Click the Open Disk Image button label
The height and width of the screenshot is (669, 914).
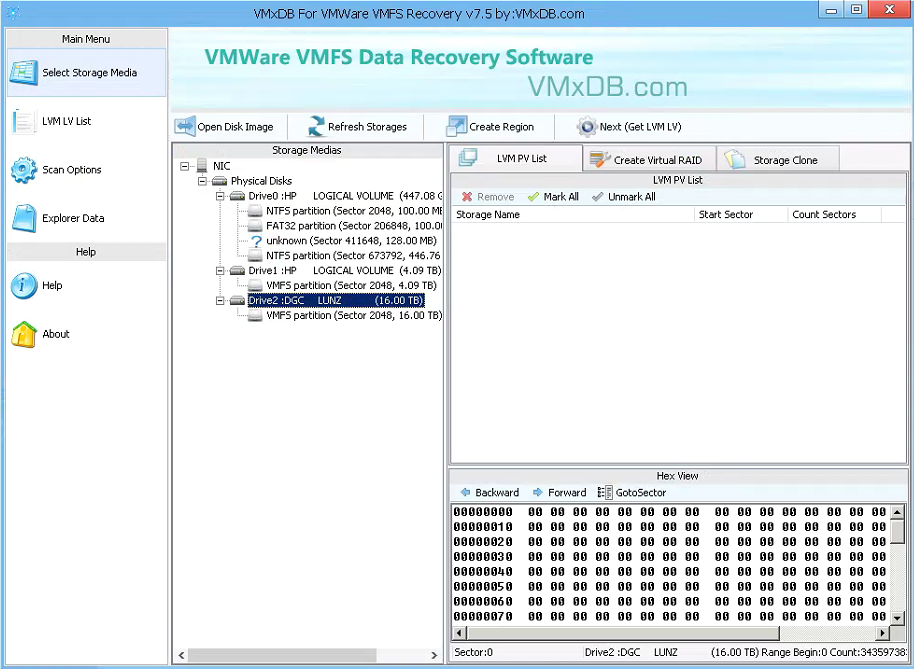(235, 127)
